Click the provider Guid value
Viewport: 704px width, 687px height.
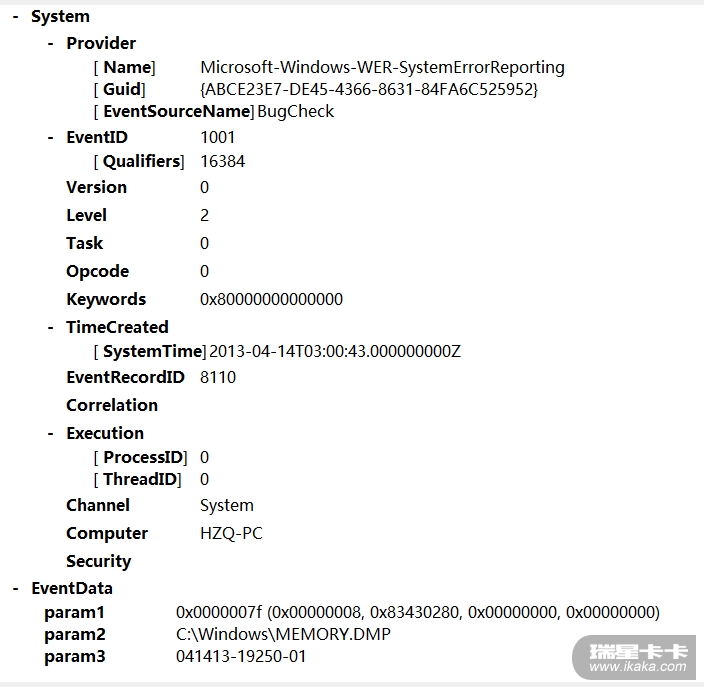coord(369,89)
